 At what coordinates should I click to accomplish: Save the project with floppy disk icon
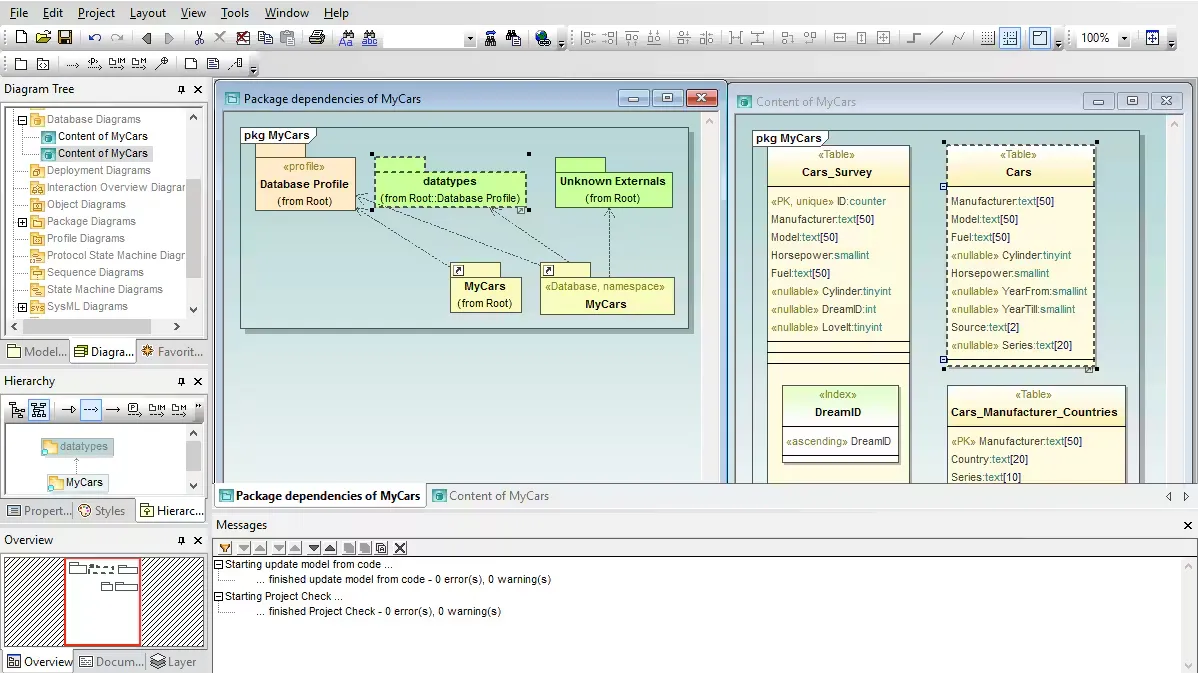[65, 37]
